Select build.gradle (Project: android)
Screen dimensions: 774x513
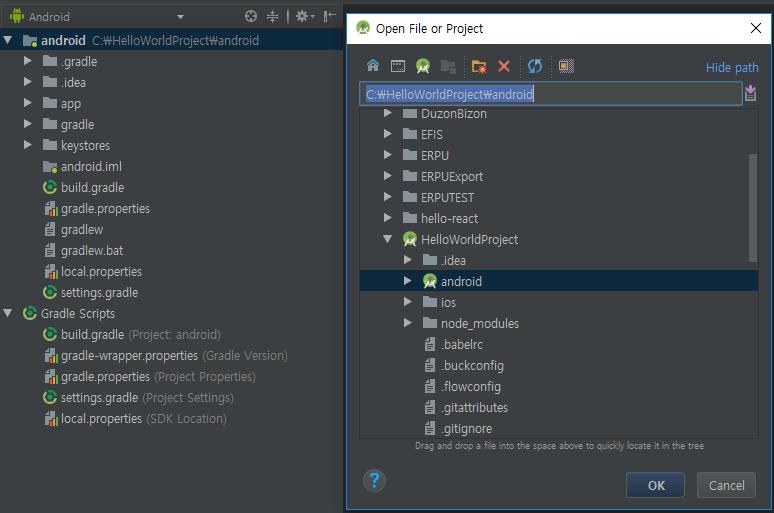pyautogui.click(x=131, y=335)
